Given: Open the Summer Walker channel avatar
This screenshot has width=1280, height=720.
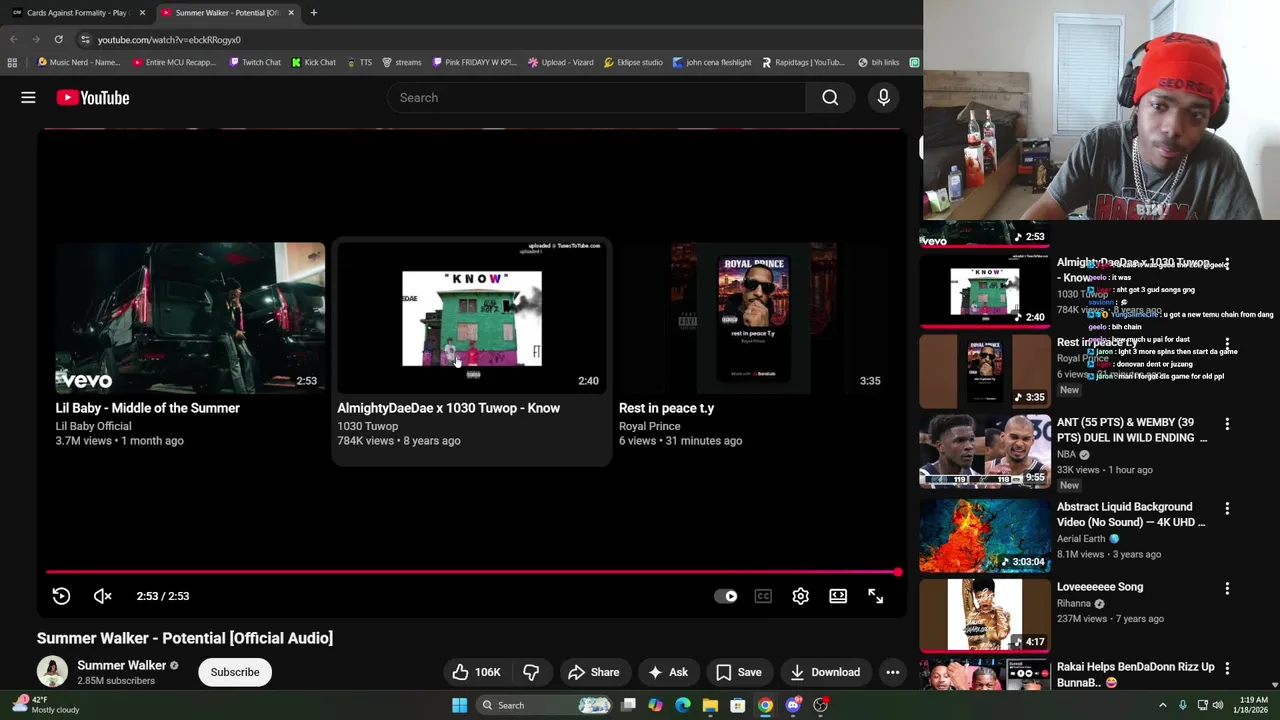Looking at the screenshot, I should click(x=52, y=672).
